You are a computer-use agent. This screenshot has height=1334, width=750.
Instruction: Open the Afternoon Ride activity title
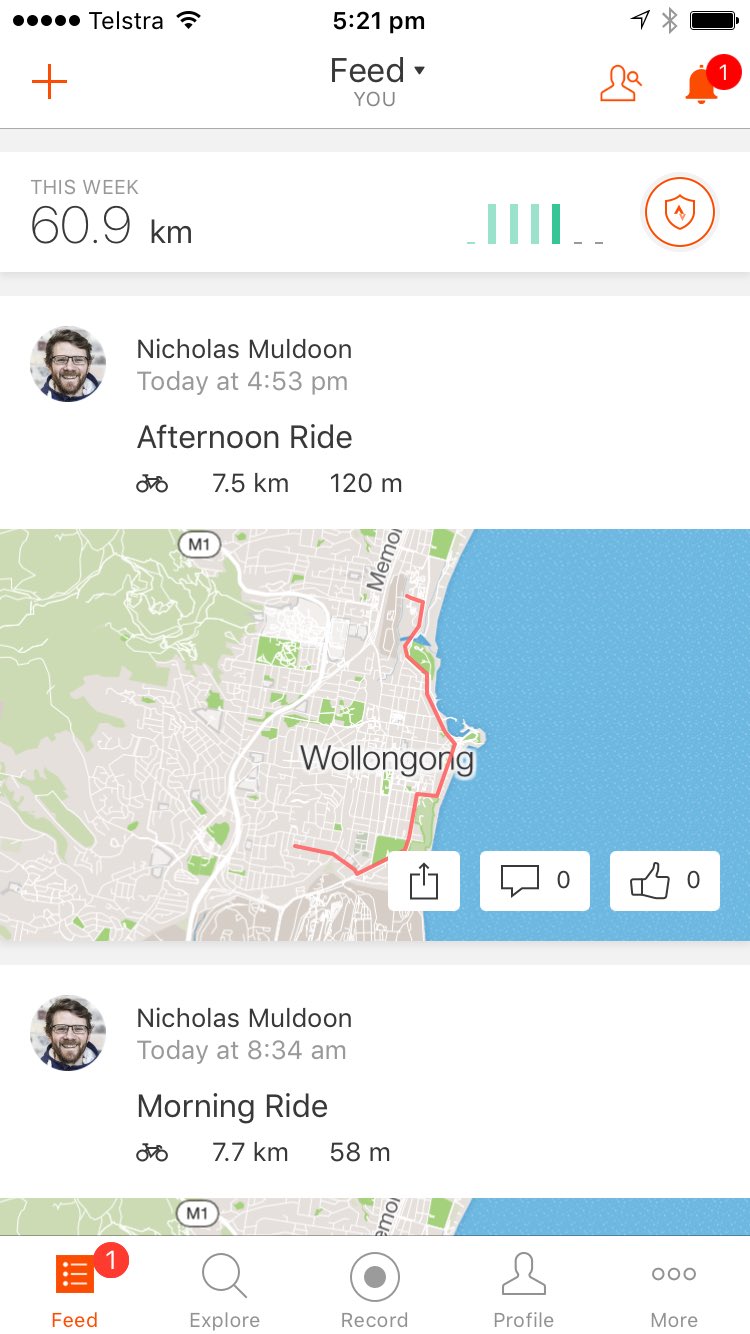click(244, 438)
